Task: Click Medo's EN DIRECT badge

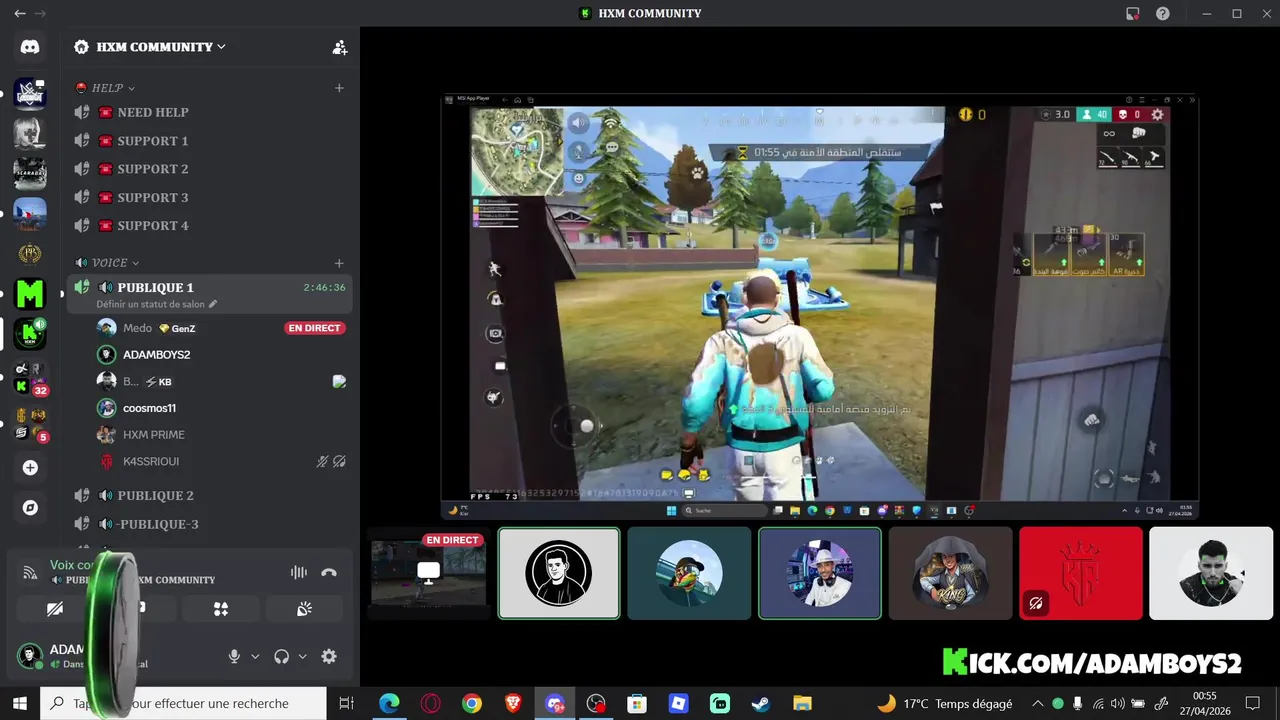Action: (x=315, y=328)
